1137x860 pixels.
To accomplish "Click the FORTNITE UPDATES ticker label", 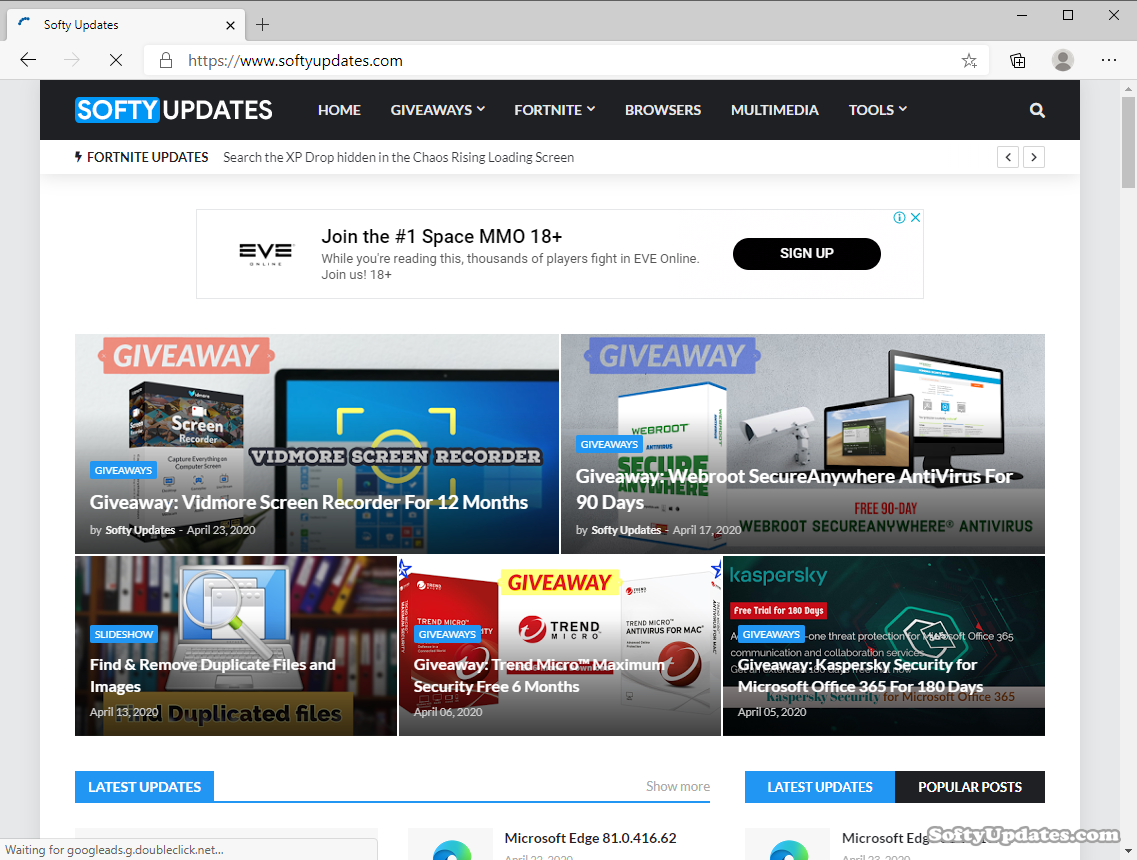I will pyautogui.click(x=141, y=157).
